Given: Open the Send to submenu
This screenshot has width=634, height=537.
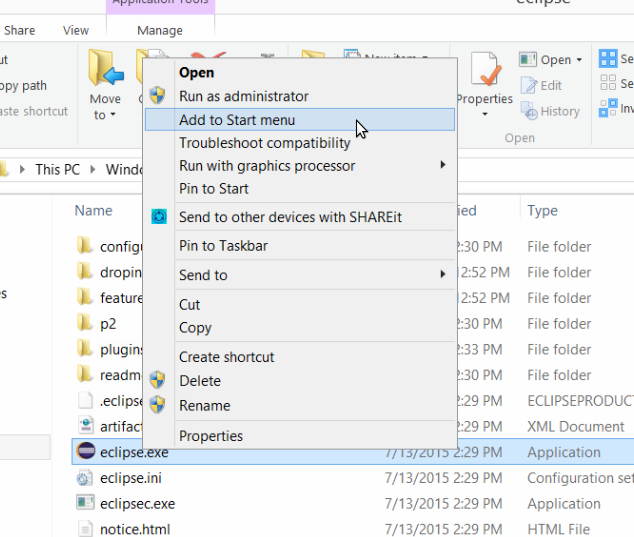Looking at the screenshot, I should coord(300,275).
